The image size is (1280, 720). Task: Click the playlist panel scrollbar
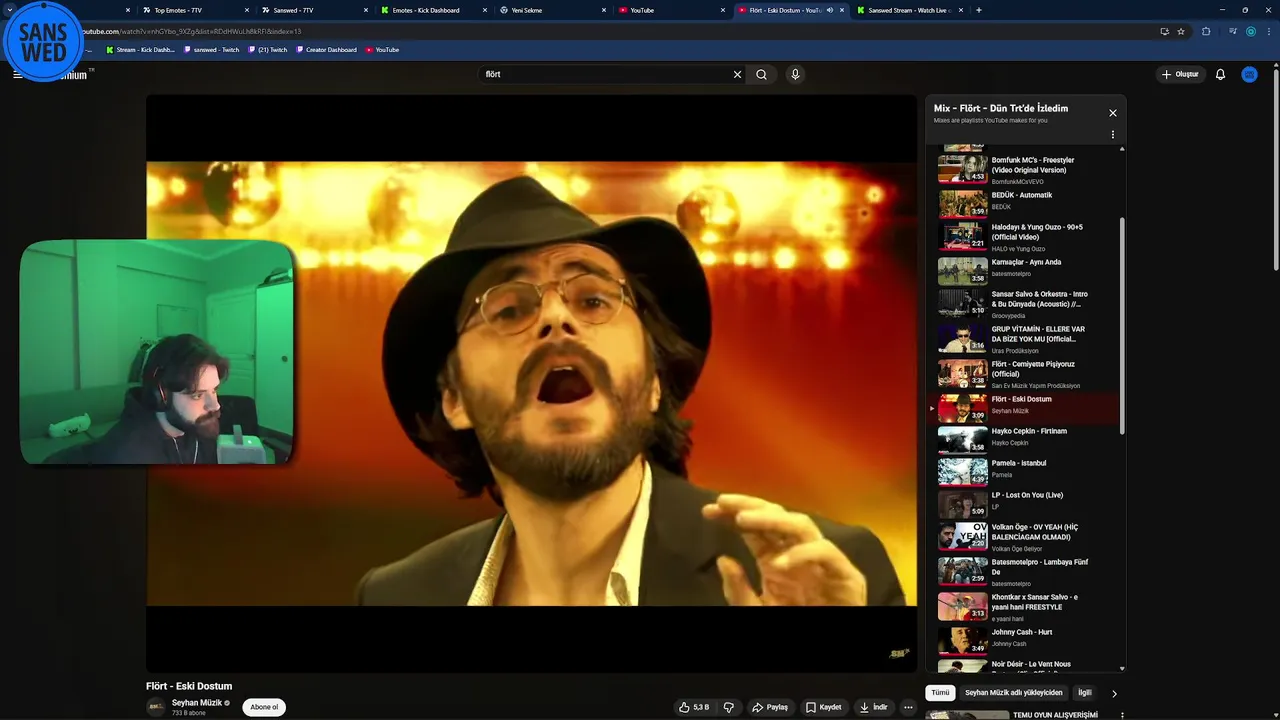tap(1122, 325)
